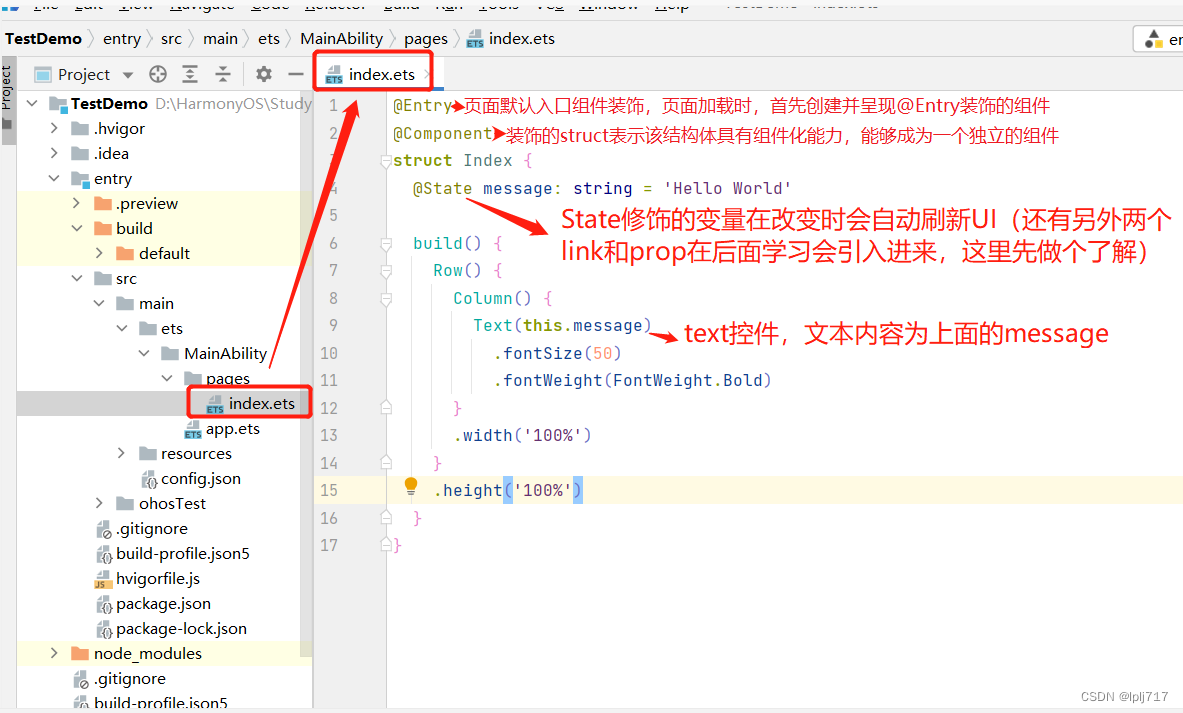Click the @Entry decorator

(422, 106)
